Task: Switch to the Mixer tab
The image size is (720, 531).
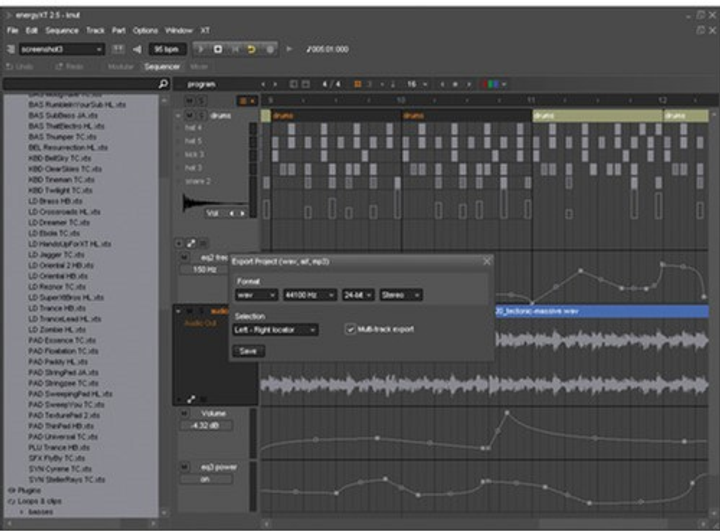Action: 199,67
